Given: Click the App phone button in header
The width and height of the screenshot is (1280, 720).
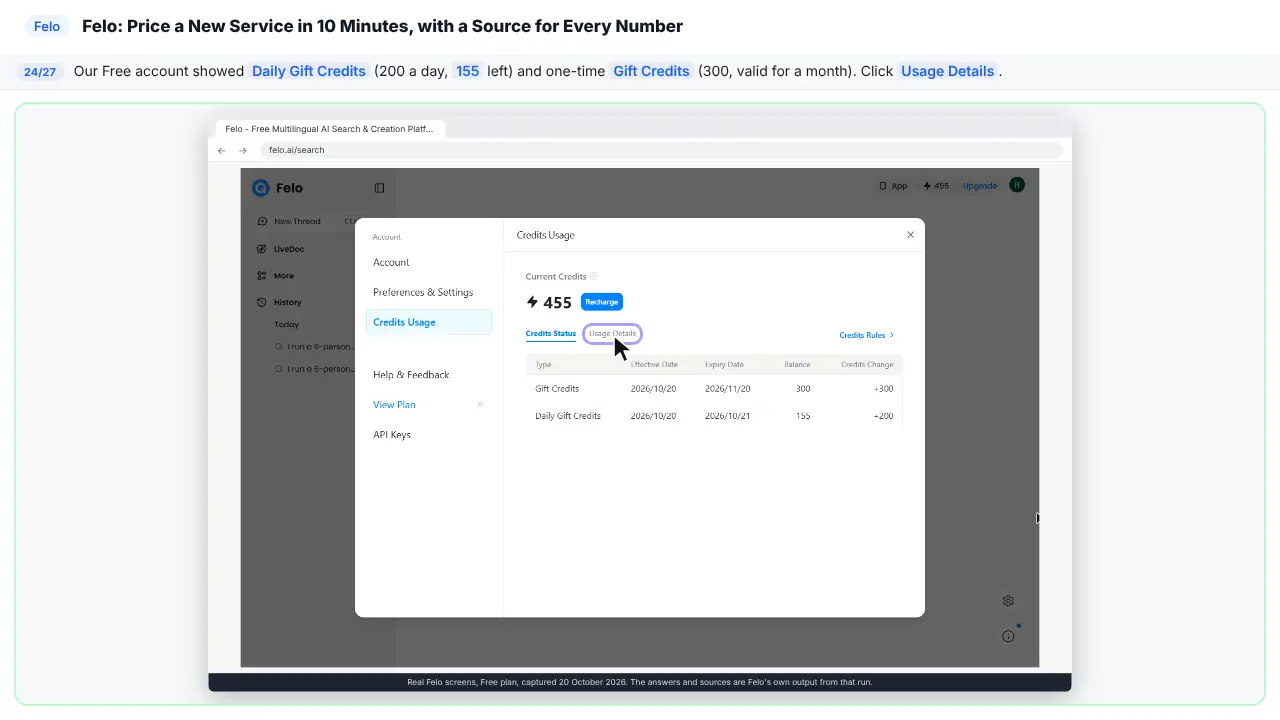Looking at the screenshot, I should click(x=893, y=186).
